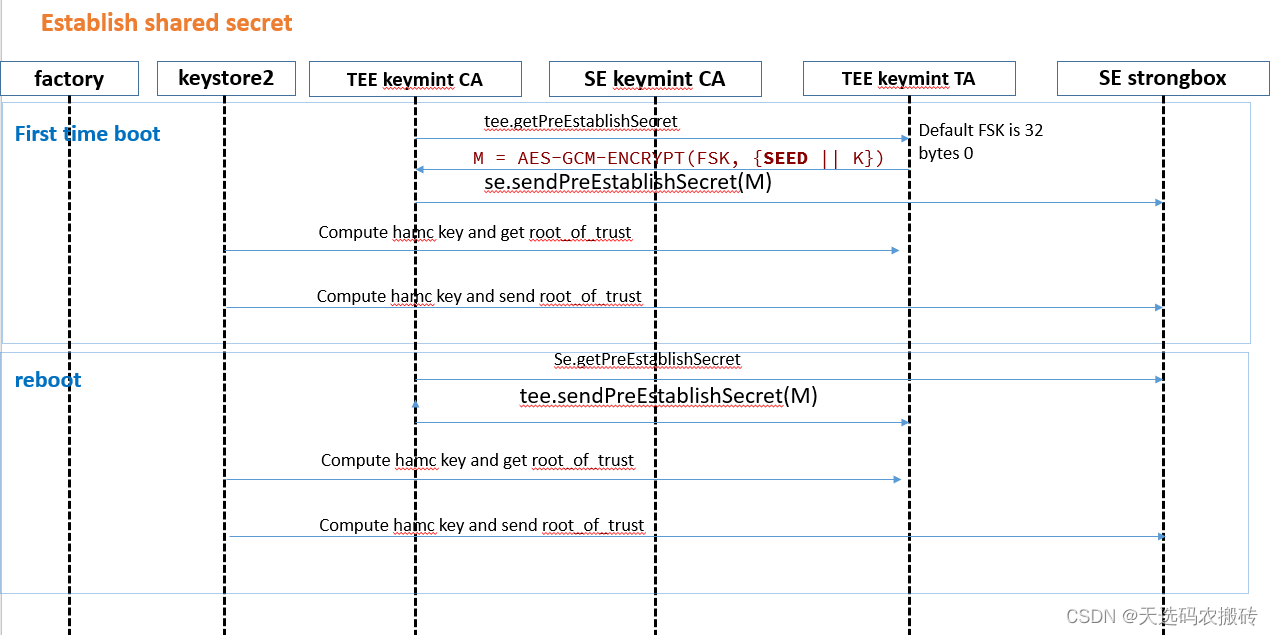Select the Se.getPreEstablishSecret message label
1273x635 pixels.
(x=647, y=359)
